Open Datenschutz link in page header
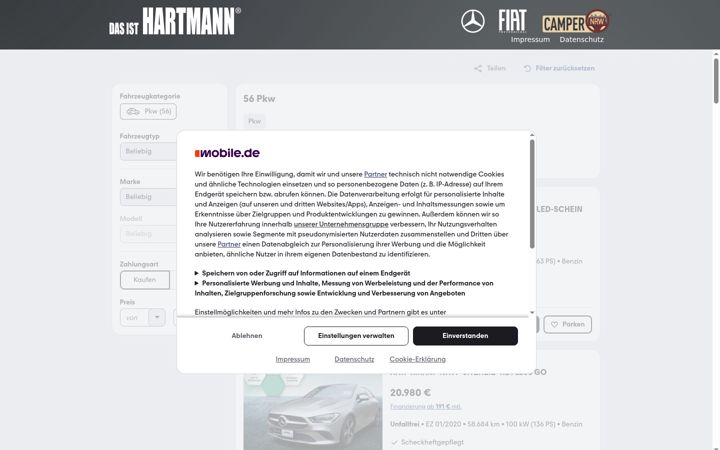The height and width of the screenshot is (450, 720). [x=581, y=39]
